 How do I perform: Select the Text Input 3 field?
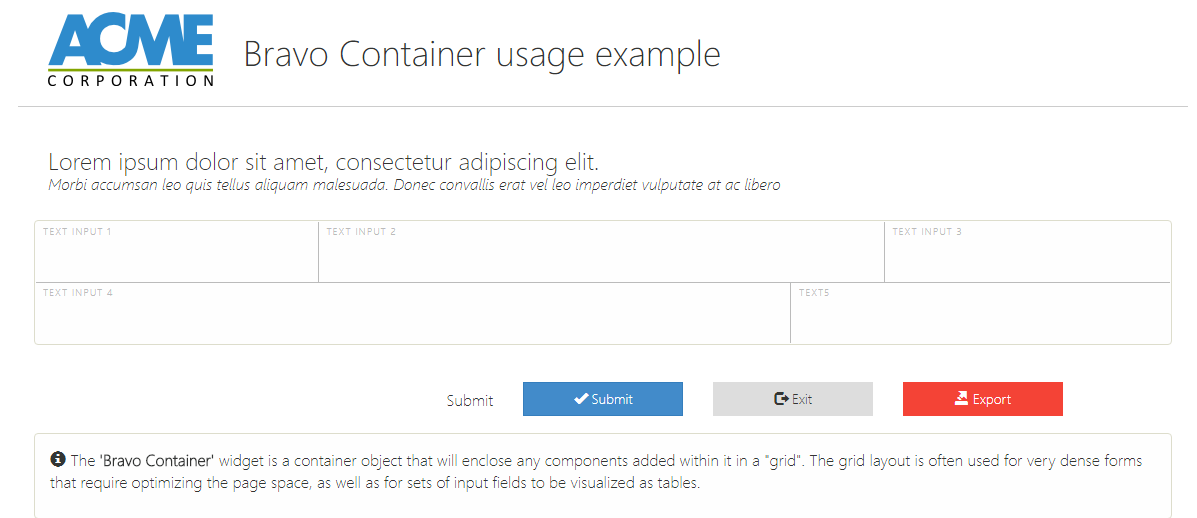click(1027, 258)
